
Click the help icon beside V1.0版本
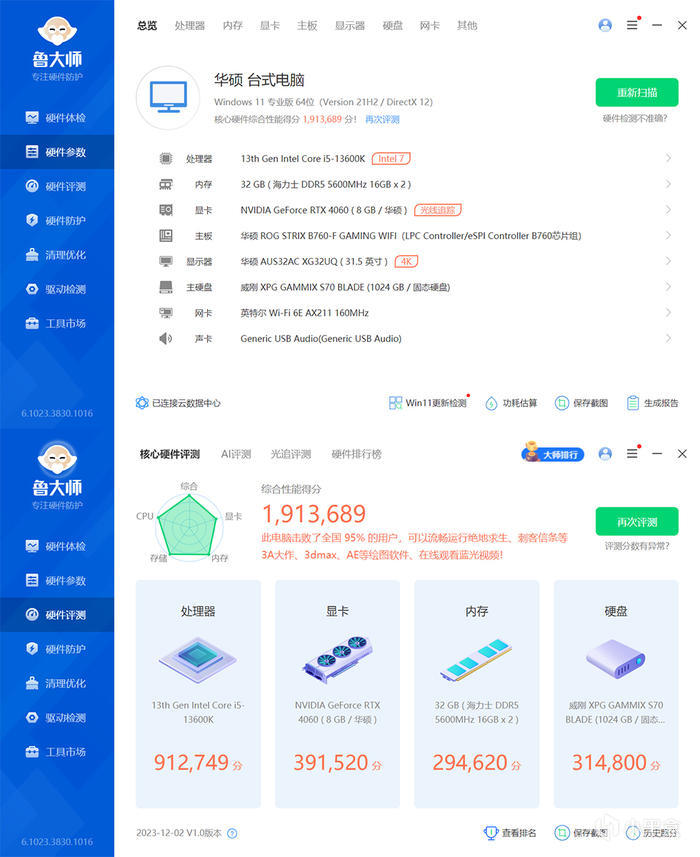pos(232,833)
